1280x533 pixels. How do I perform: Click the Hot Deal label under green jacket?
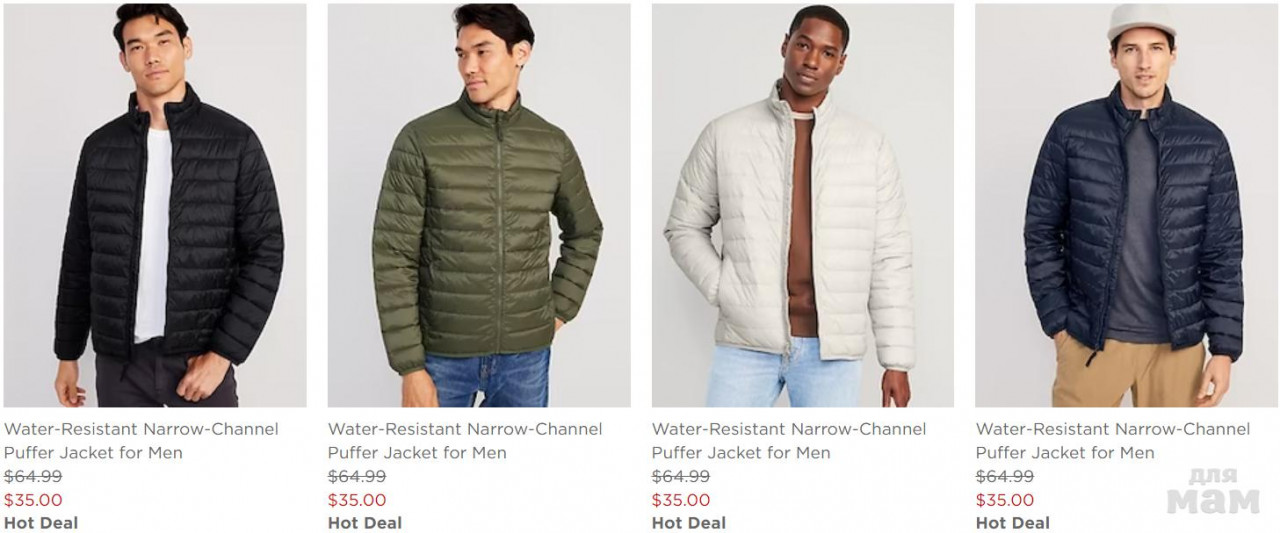(x=365, y=523)
